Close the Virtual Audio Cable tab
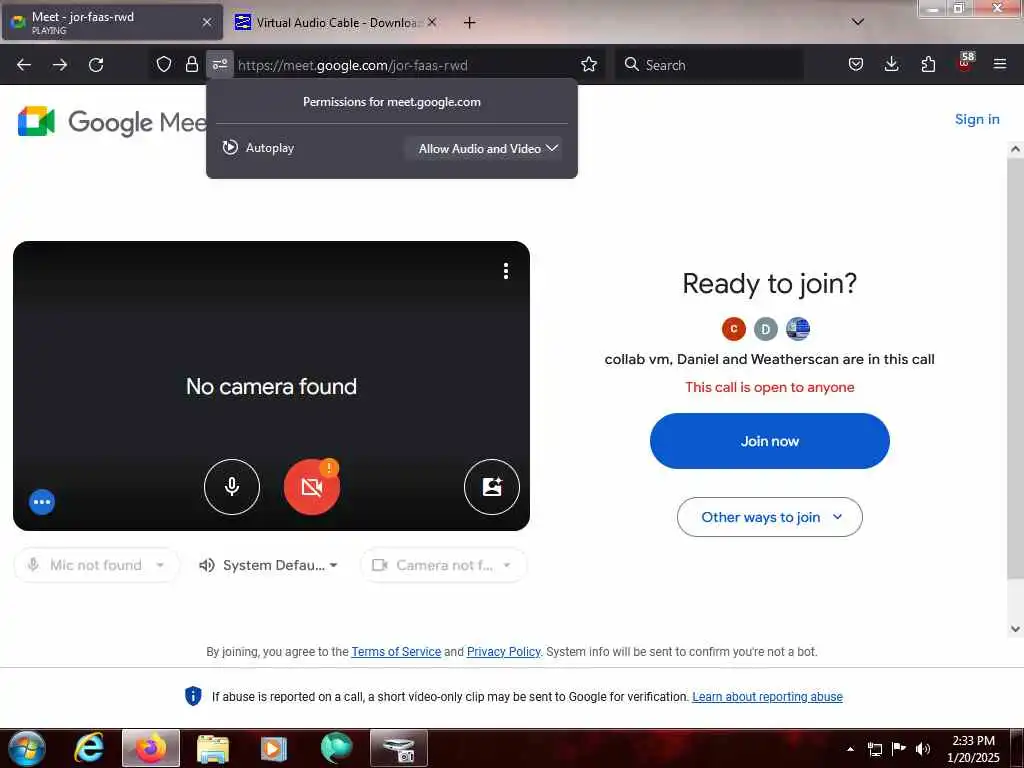1024x768 pixels. coord(432,22)
